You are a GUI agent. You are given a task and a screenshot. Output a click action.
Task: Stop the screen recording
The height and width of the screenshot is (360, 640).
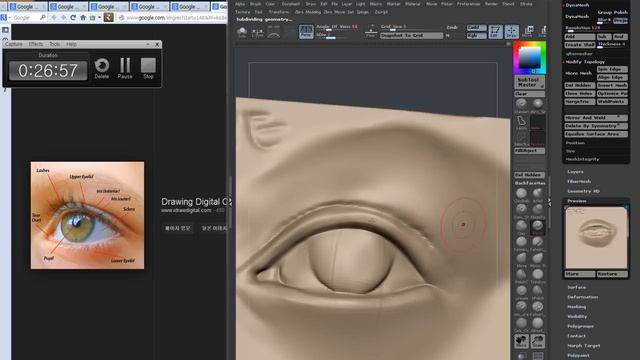tap(148, 68)
